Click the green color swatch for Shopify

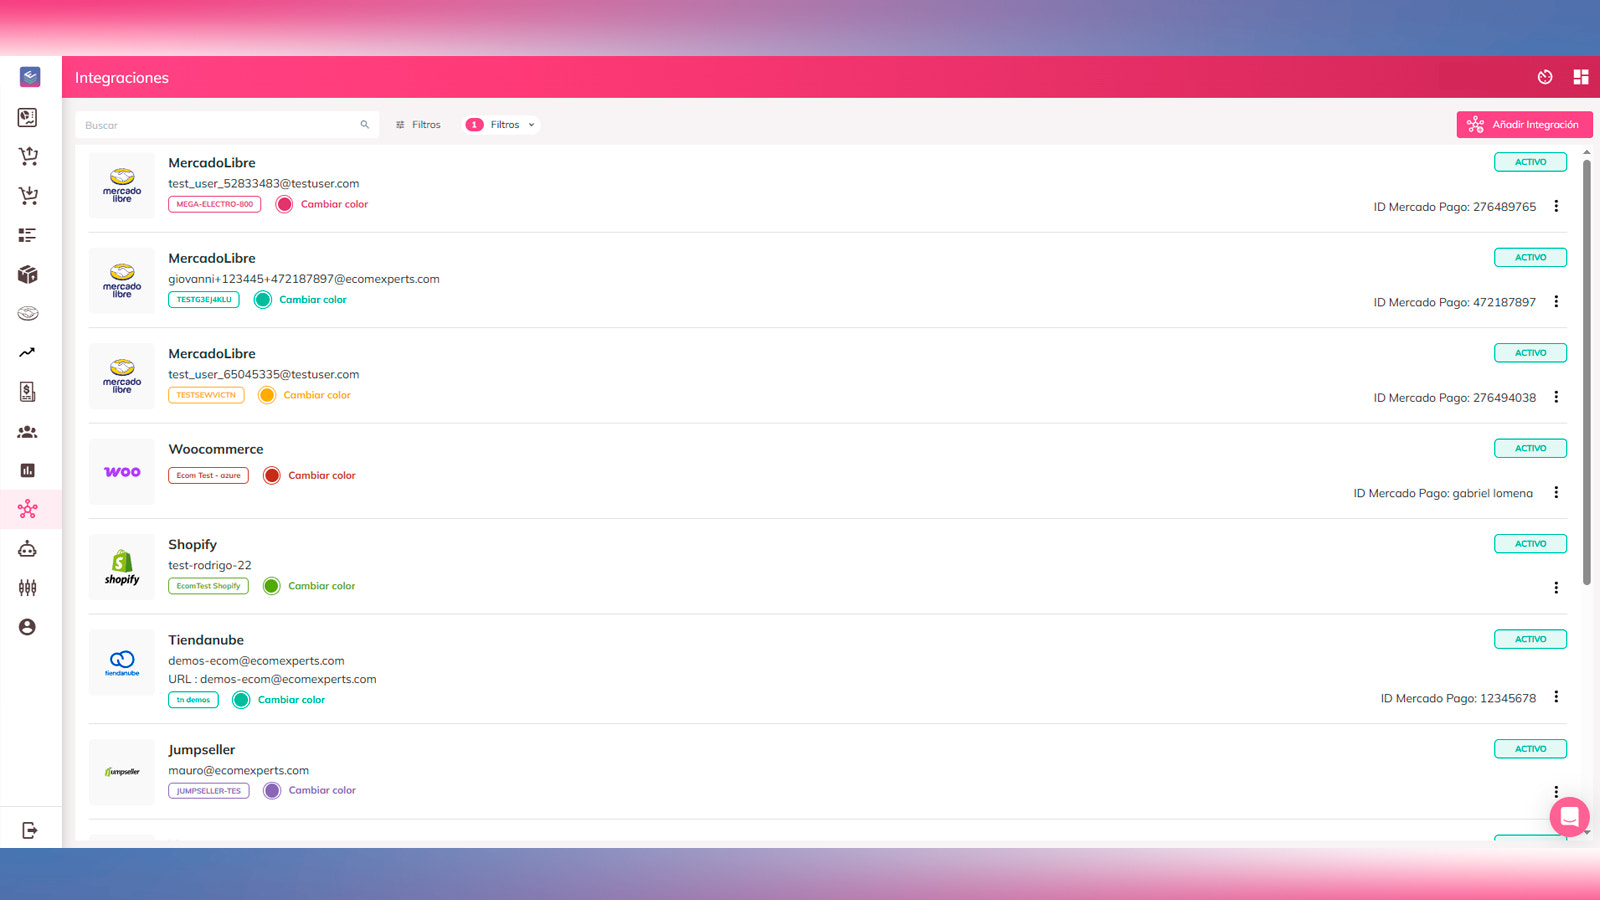click(272, 586)
